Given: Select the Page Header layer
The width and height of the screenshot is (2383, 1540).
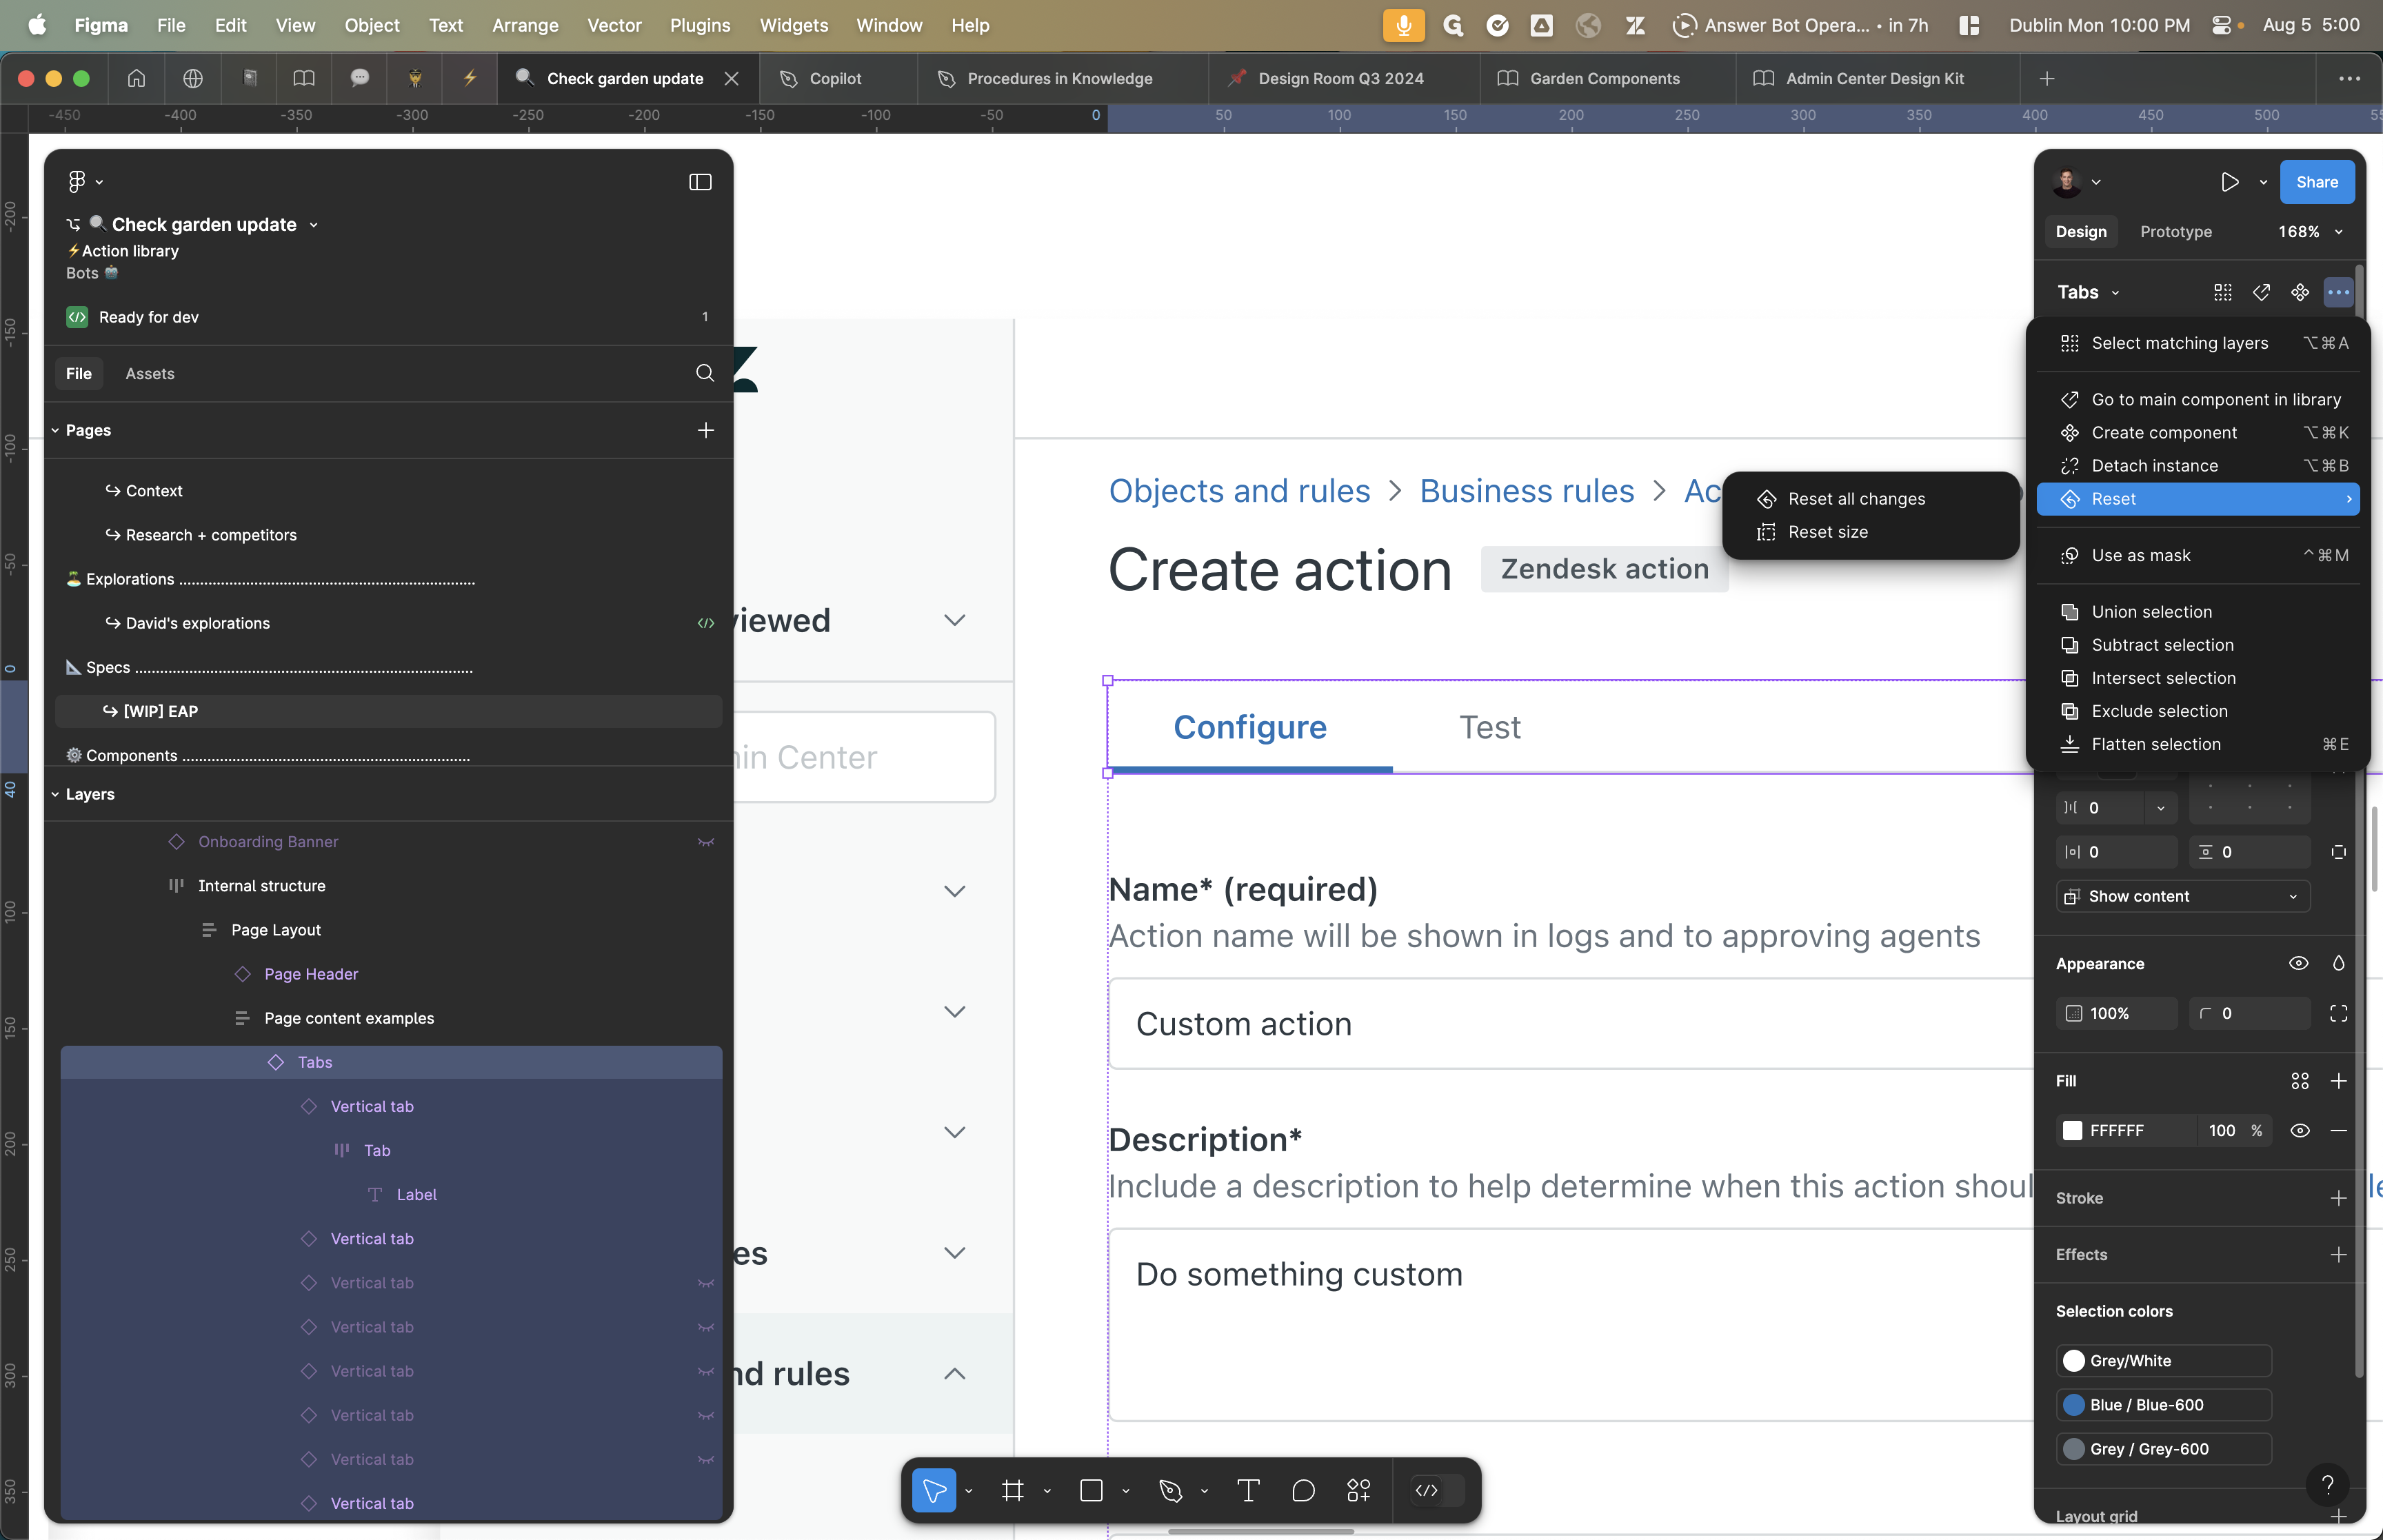Looking at the screenshot, I should (x=311, y=974).
